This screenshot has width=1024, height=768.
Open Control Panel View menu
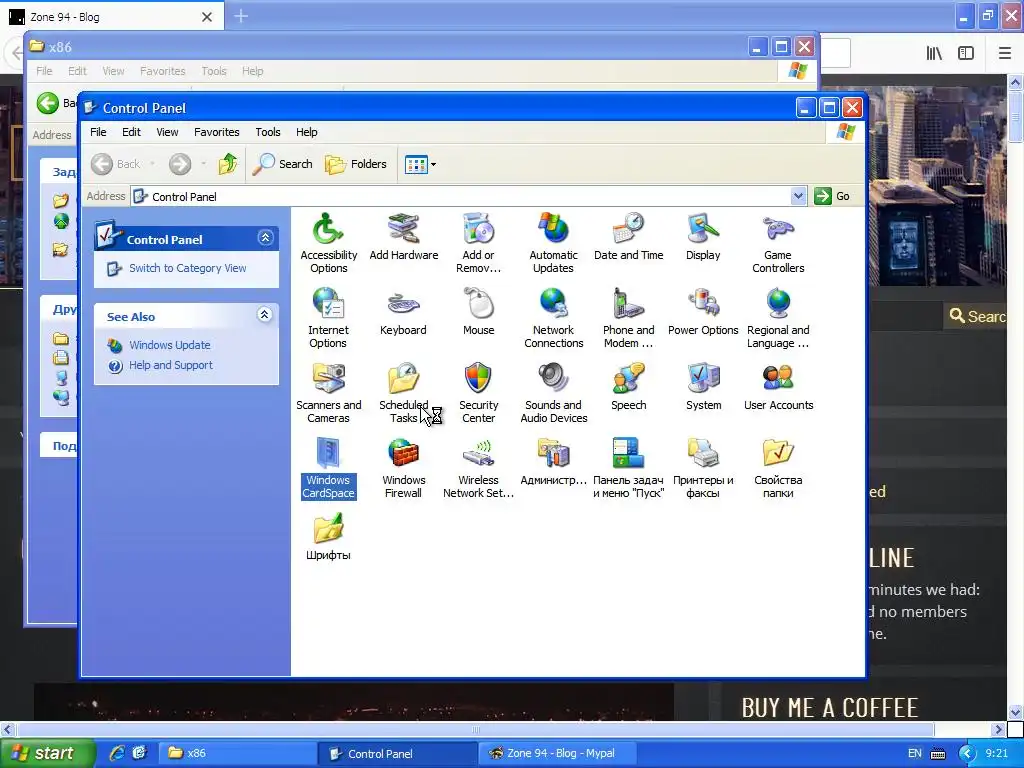[x=167, y=132]
